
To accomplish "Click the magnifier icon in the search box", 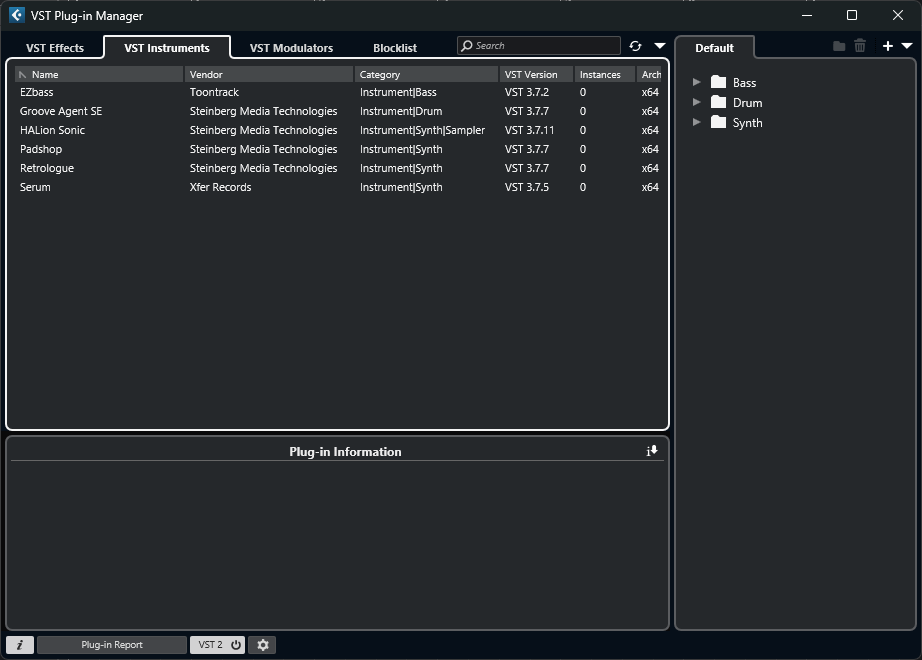I will (467, 46).
